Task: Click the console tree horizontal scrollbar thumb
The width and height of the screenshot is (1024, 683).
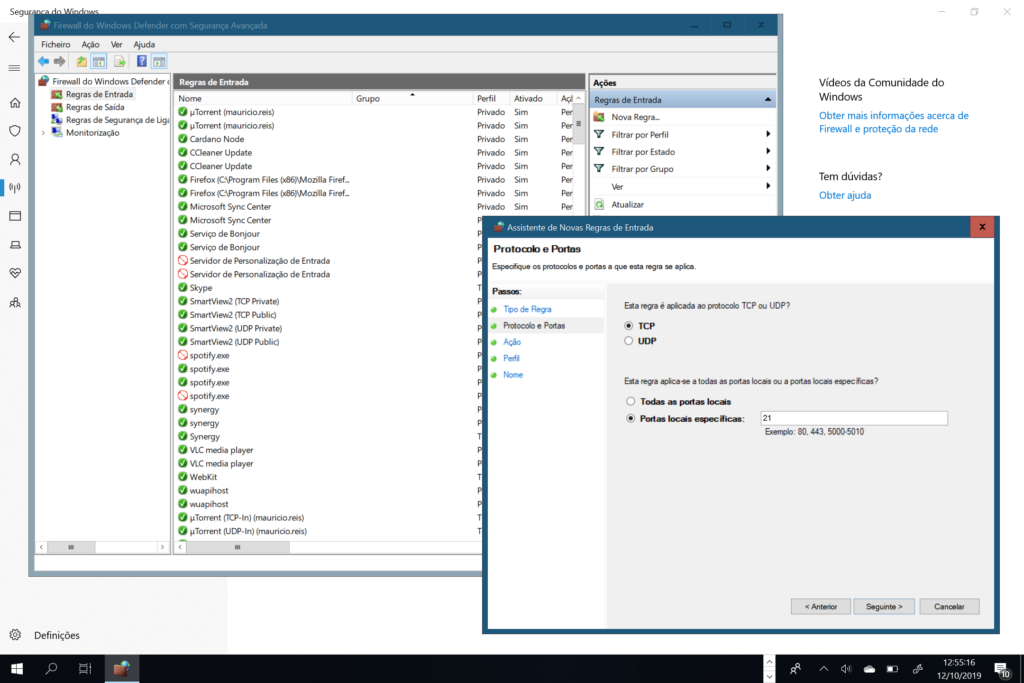Action: pyautogui.click(x=71, y=547)
